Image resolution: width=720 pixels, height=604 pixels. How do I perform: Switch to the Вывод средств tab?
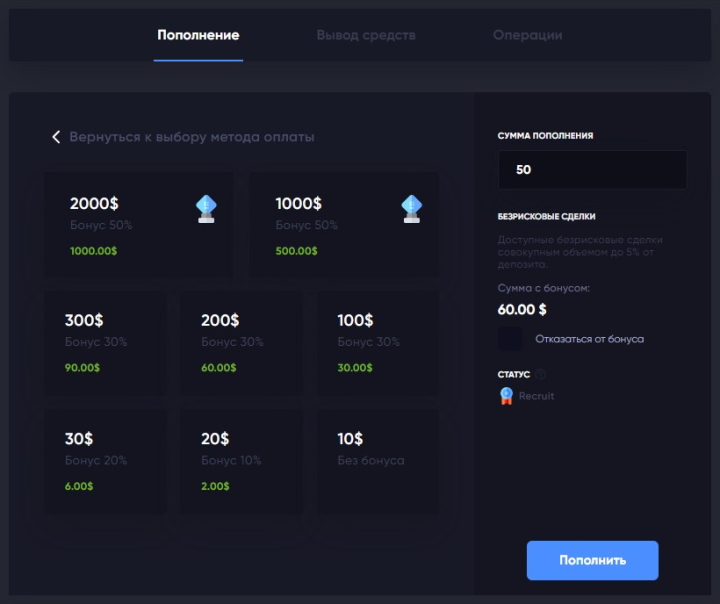[x=366, y=35]
